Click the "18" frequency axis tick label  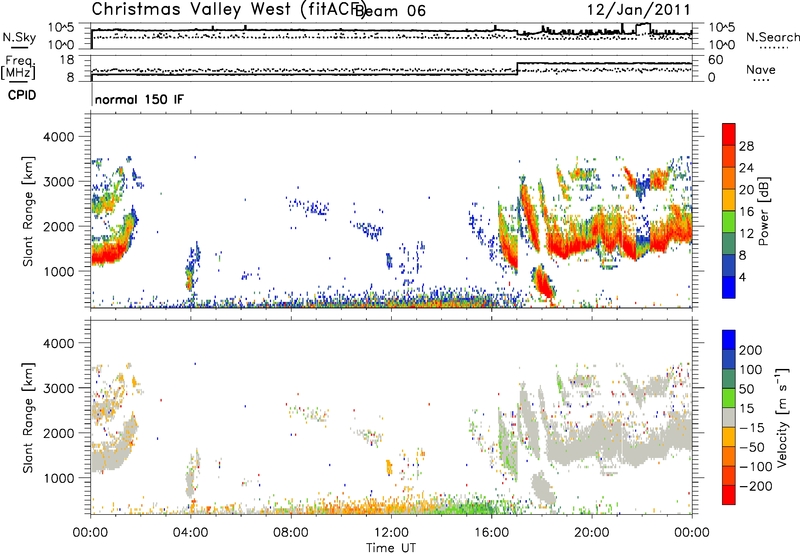pyautogui.click(x=67, y=60)
